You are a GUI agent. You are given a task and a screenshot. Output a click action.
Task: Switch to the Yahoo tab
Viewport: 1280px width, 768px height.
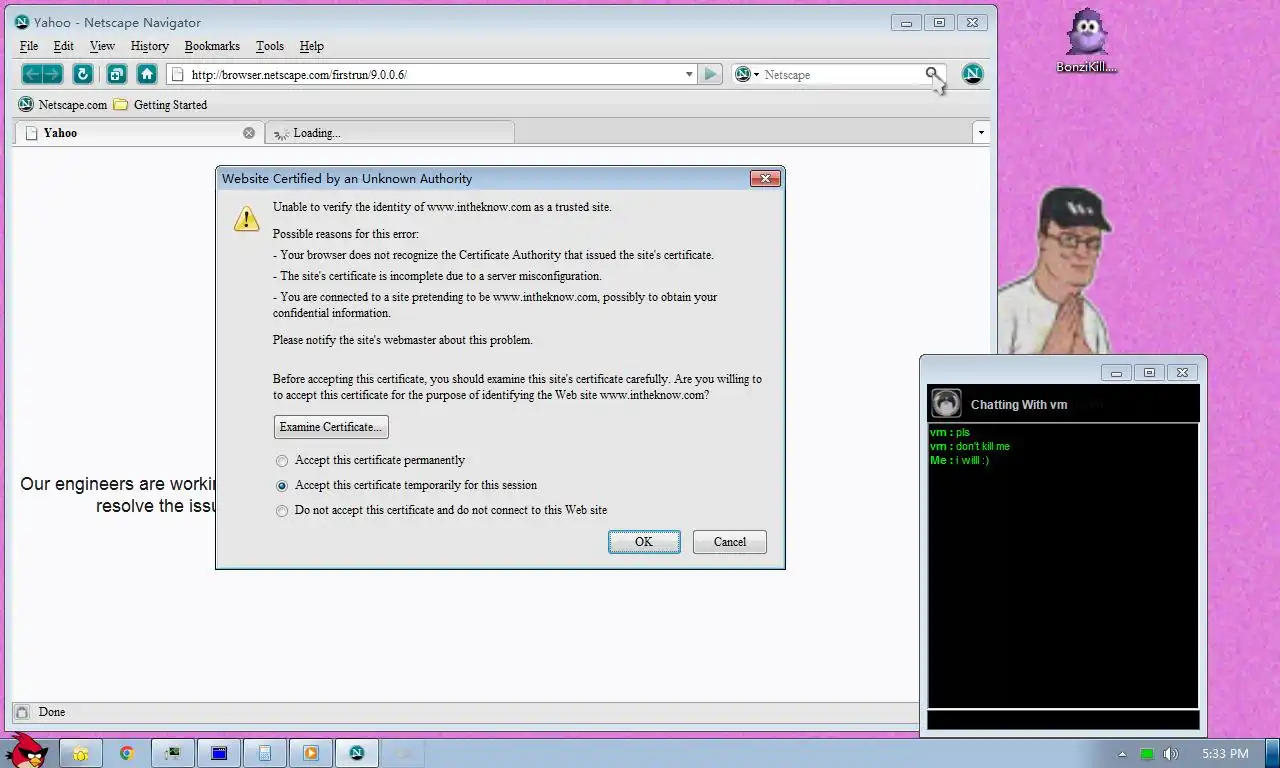click(138, 132)
